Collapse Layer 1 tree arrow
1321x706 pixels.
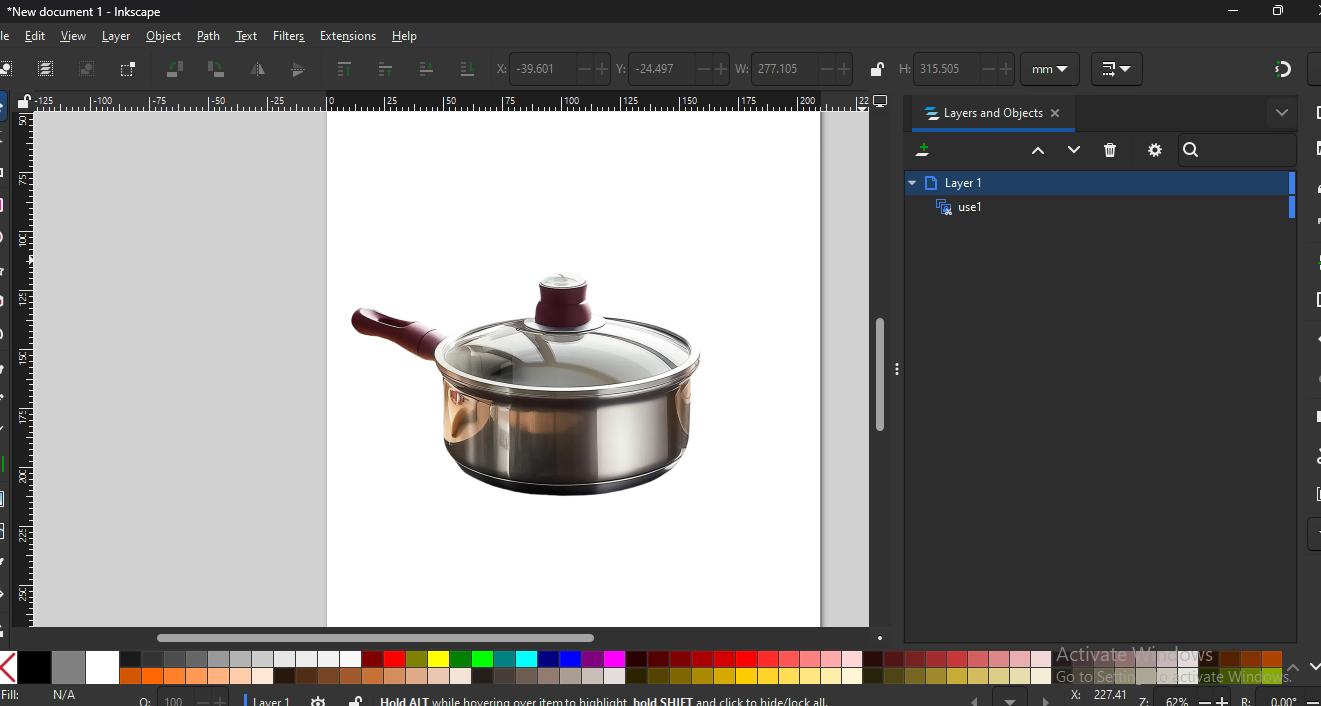point(912,183)
